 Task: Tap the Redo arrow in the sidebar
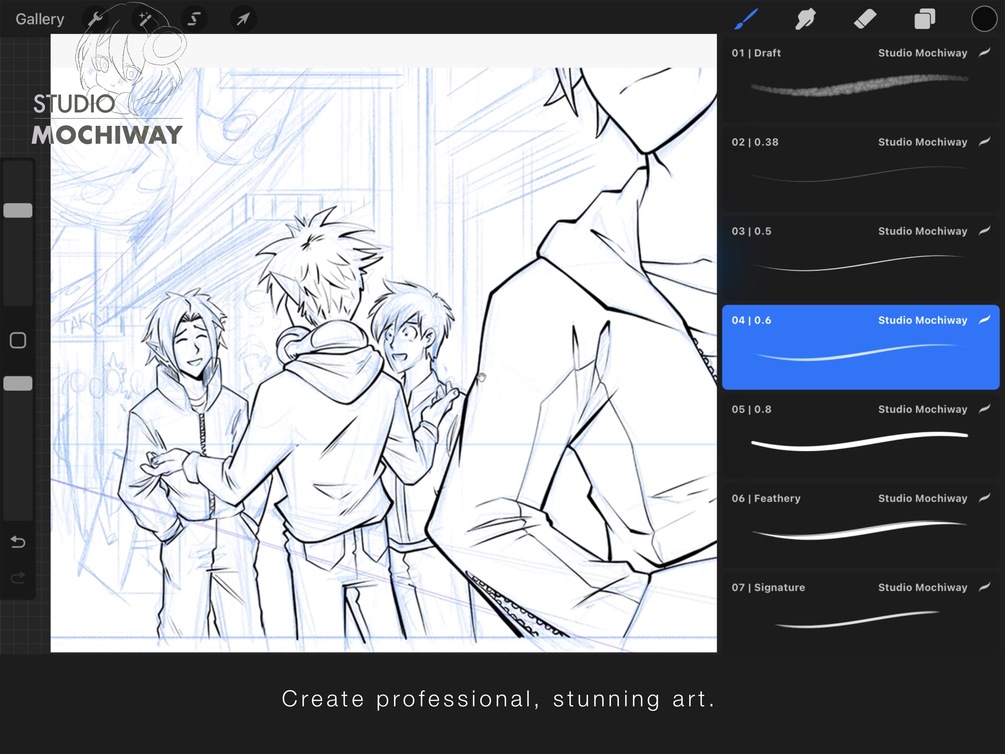coord(18,578)
